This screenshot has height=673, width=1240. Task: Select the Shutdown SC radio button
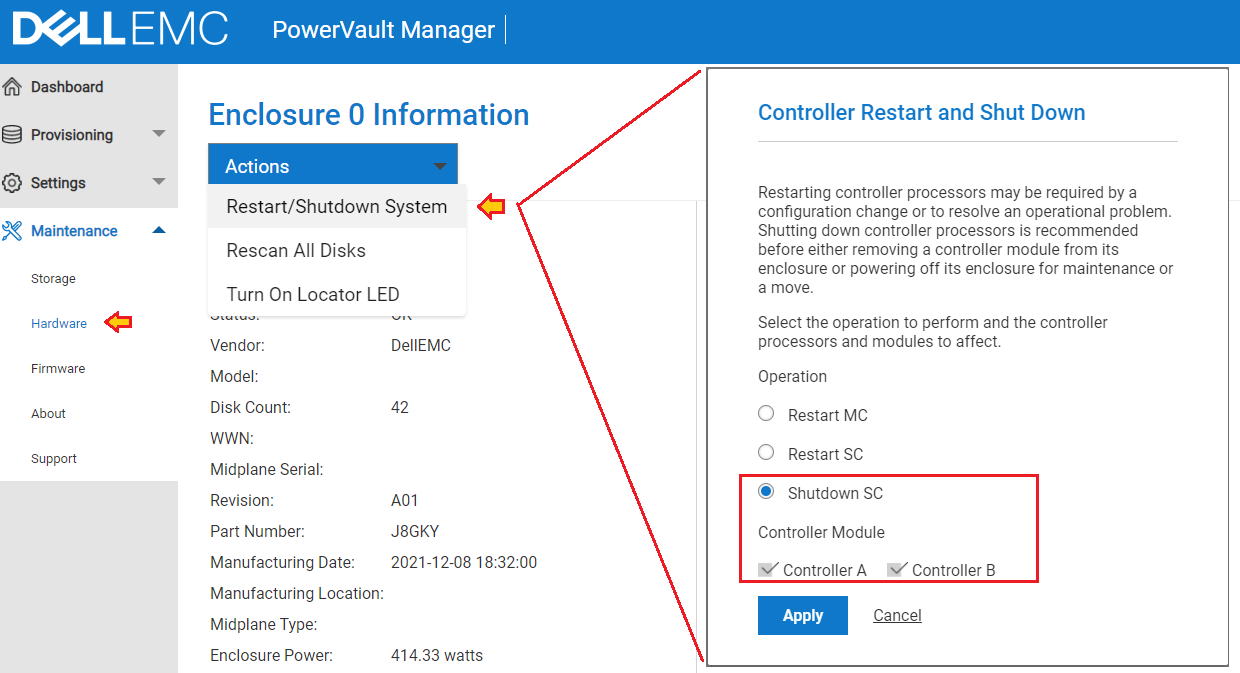(765, 491)
